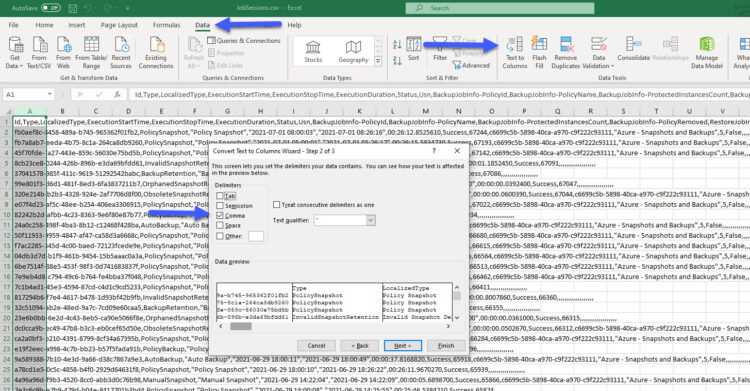Select the column Q header
Image resolution: width=750 pixels, height=391 pixels.
pyautogui.click(x=557, y=111)
